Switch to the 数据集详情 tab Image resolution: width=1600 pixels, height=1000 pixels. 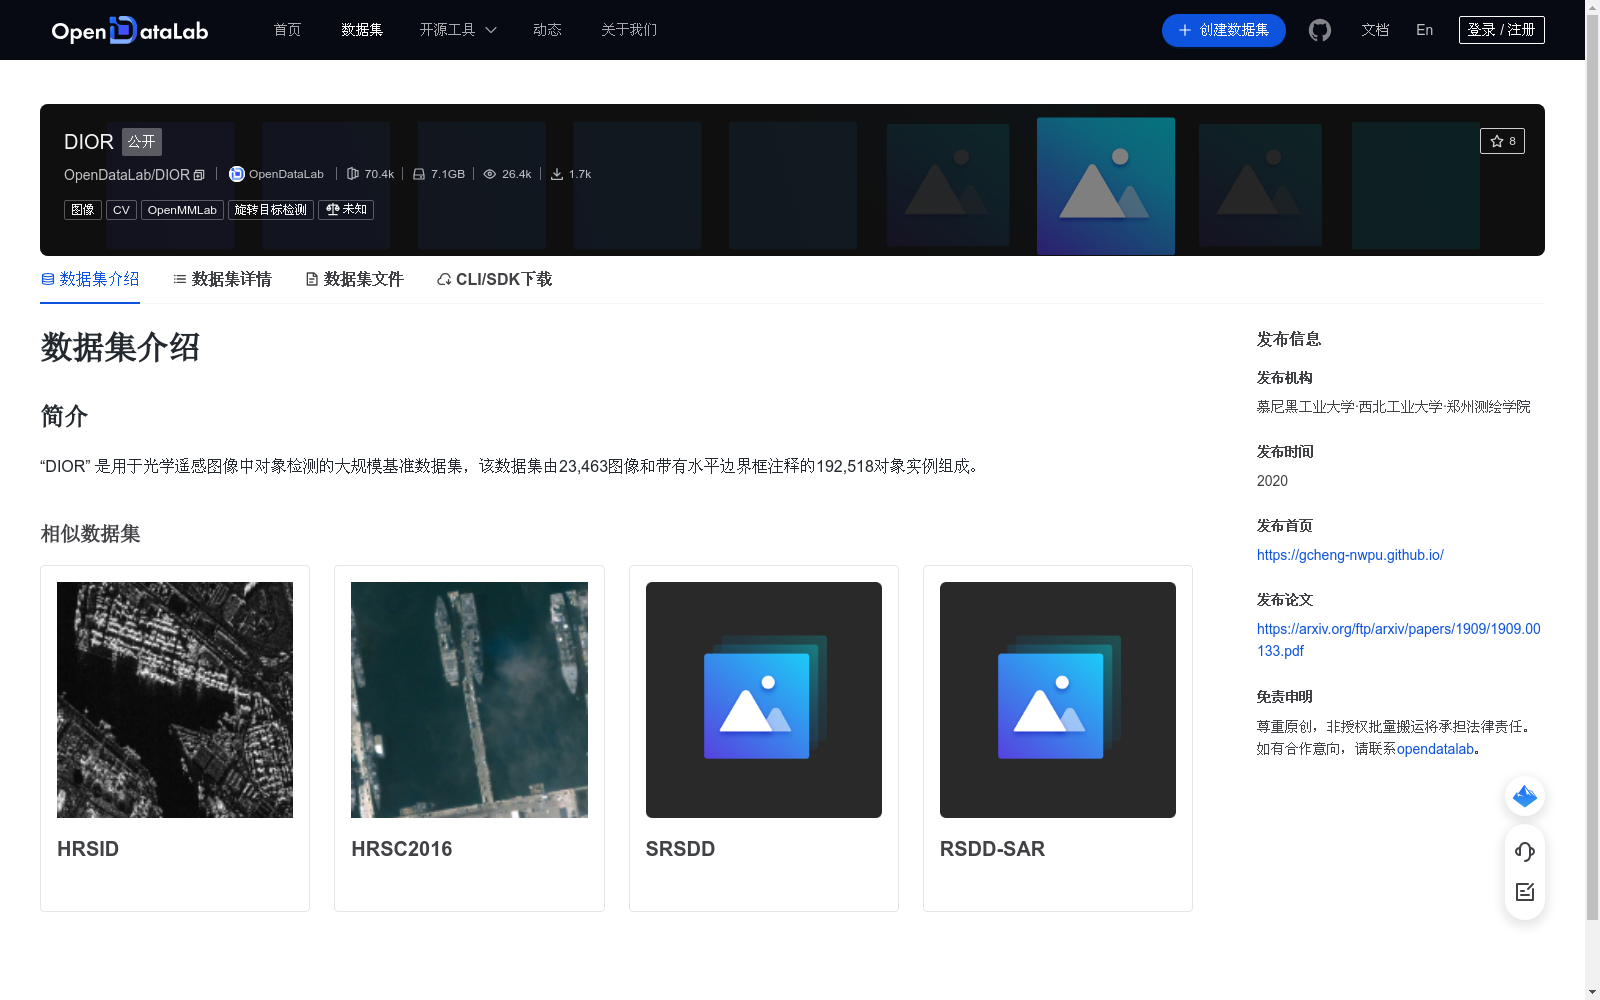(x=222, y=279)
